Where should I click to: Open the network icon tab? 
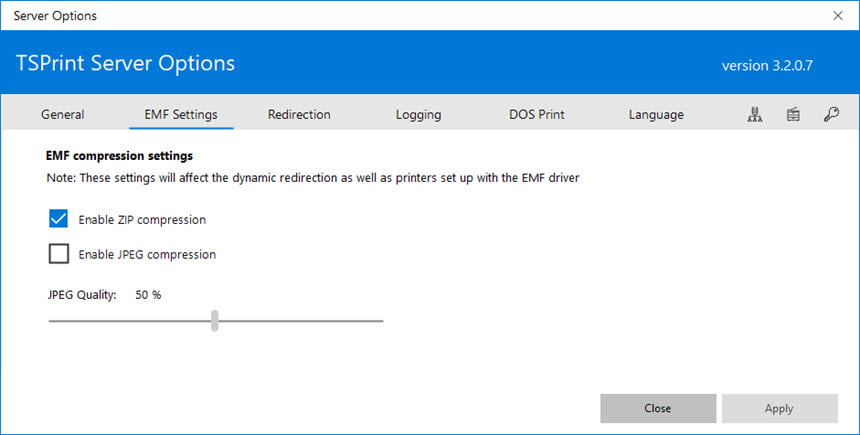click(755, 114)
